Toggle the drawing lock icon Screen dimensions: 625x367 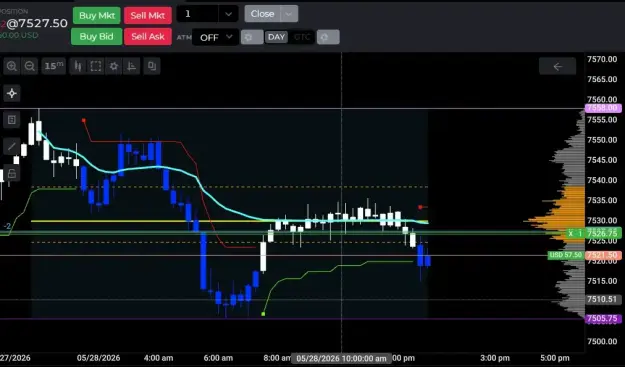click(12, 173)
